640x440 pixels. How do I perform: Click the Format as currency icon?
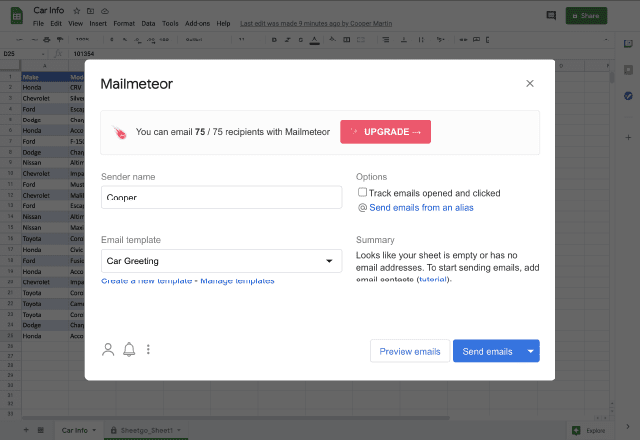pos(111,40)
